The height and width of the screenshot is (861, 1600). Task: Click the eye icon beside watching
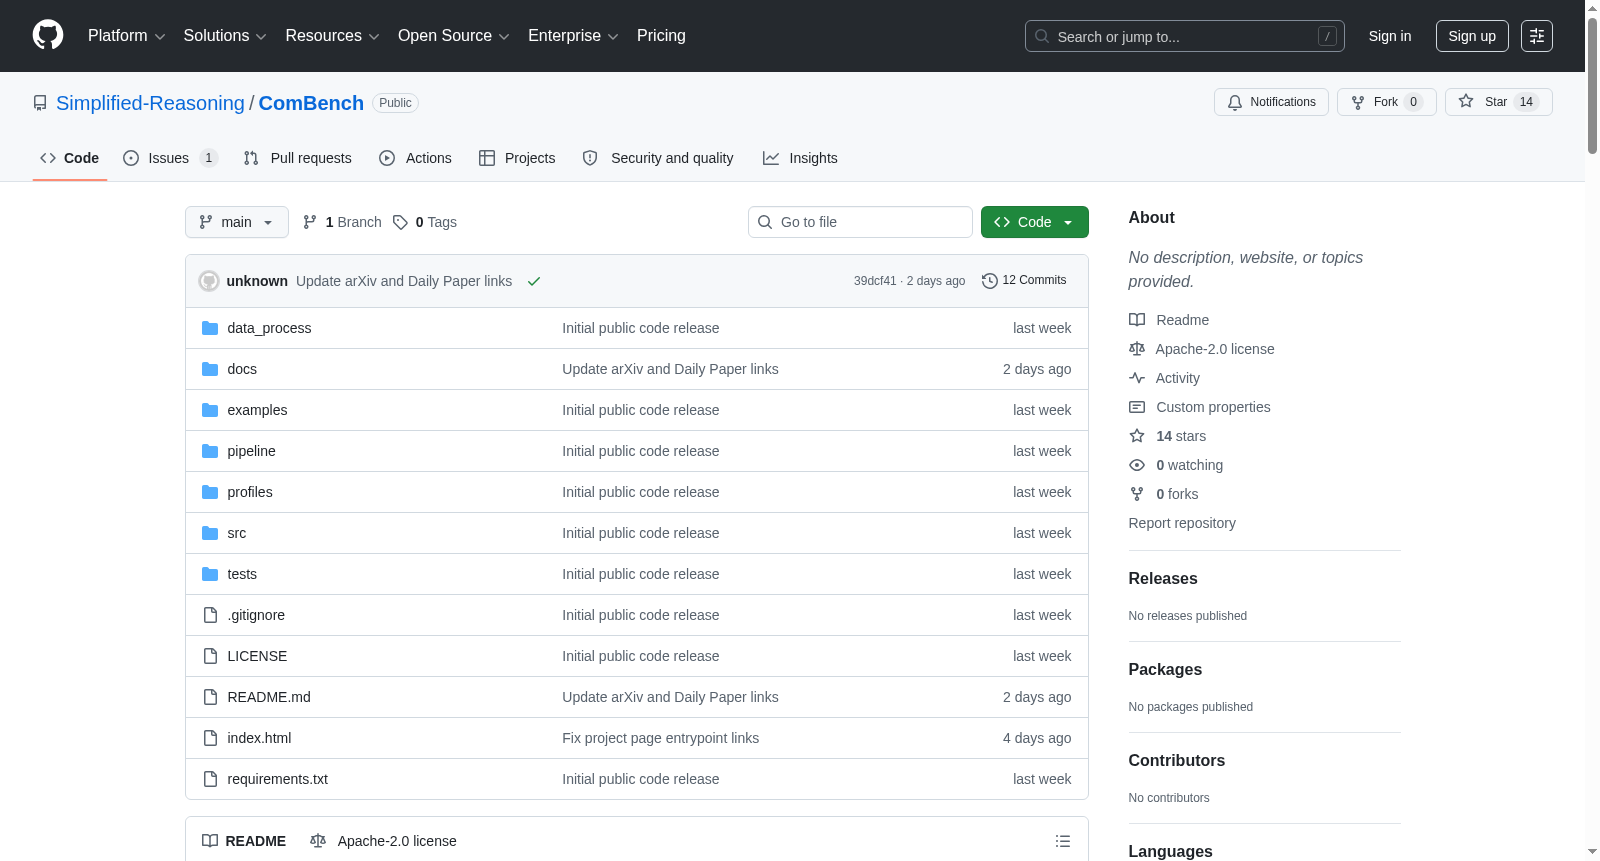(x=1137, y=465)
